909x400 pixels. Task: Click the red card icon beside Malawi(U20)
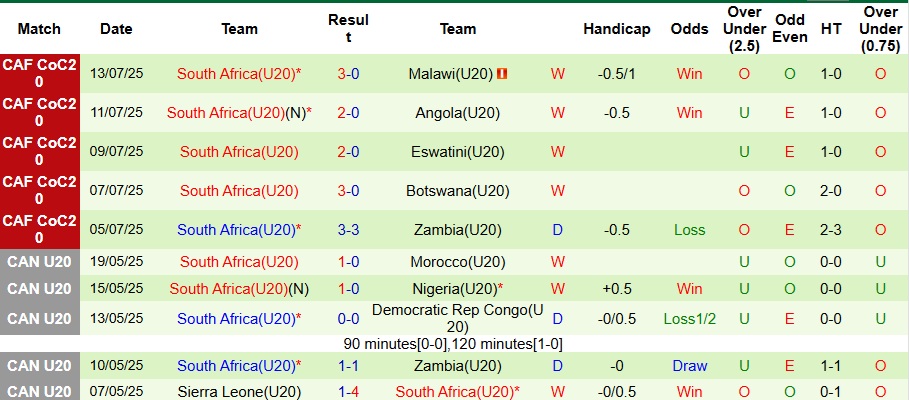pyautogui.click(x=503, y=74)
